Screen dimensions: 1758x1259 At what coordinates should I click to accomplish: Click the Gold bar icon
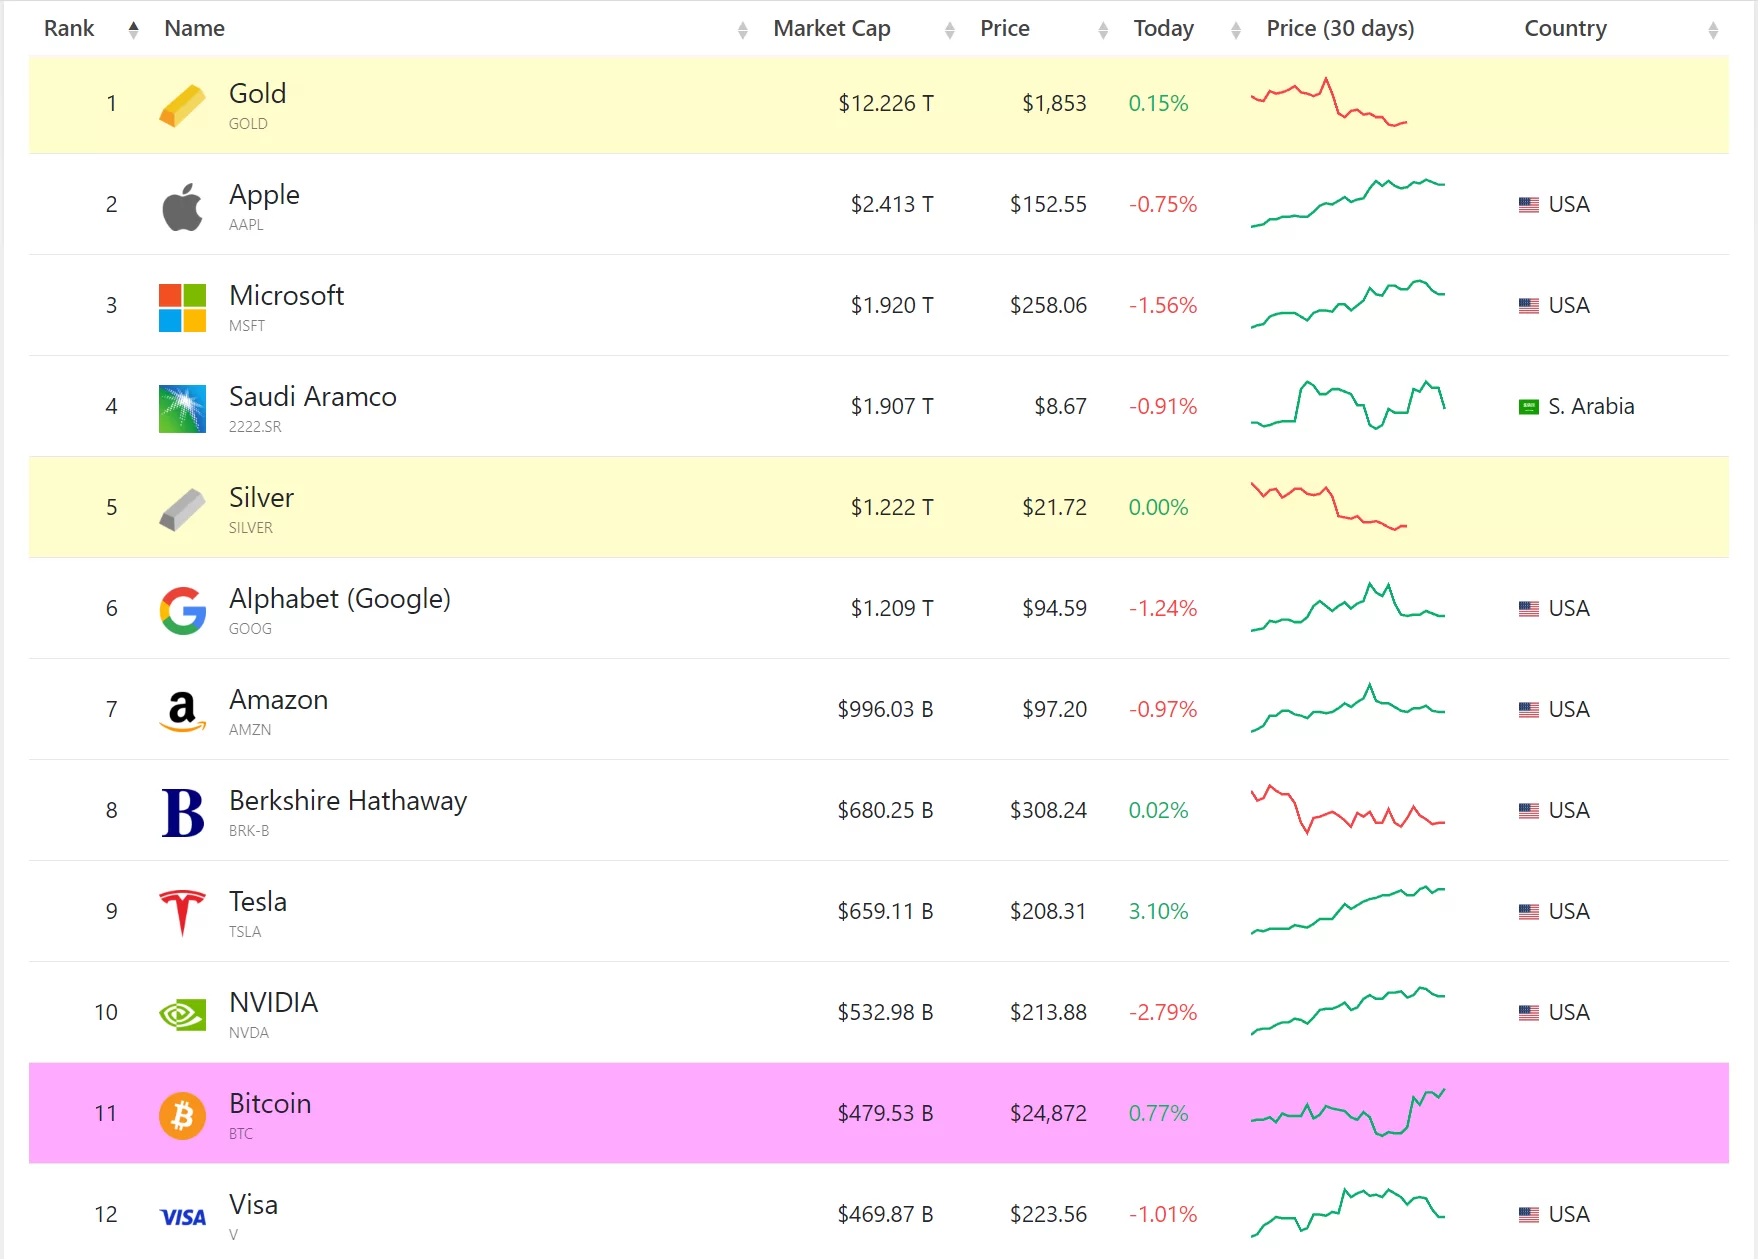point(182,105)
